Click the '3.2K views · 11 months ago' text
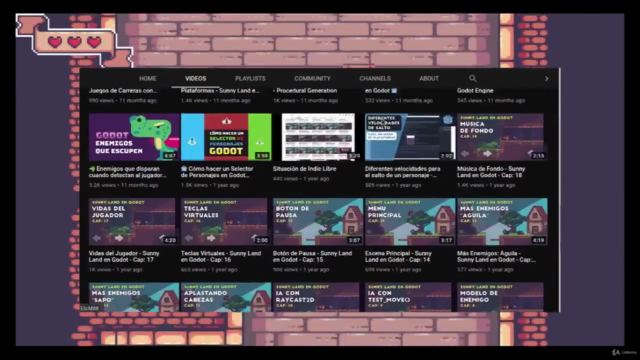The width and height of the screenshot is (640, 360). point(123,185)
